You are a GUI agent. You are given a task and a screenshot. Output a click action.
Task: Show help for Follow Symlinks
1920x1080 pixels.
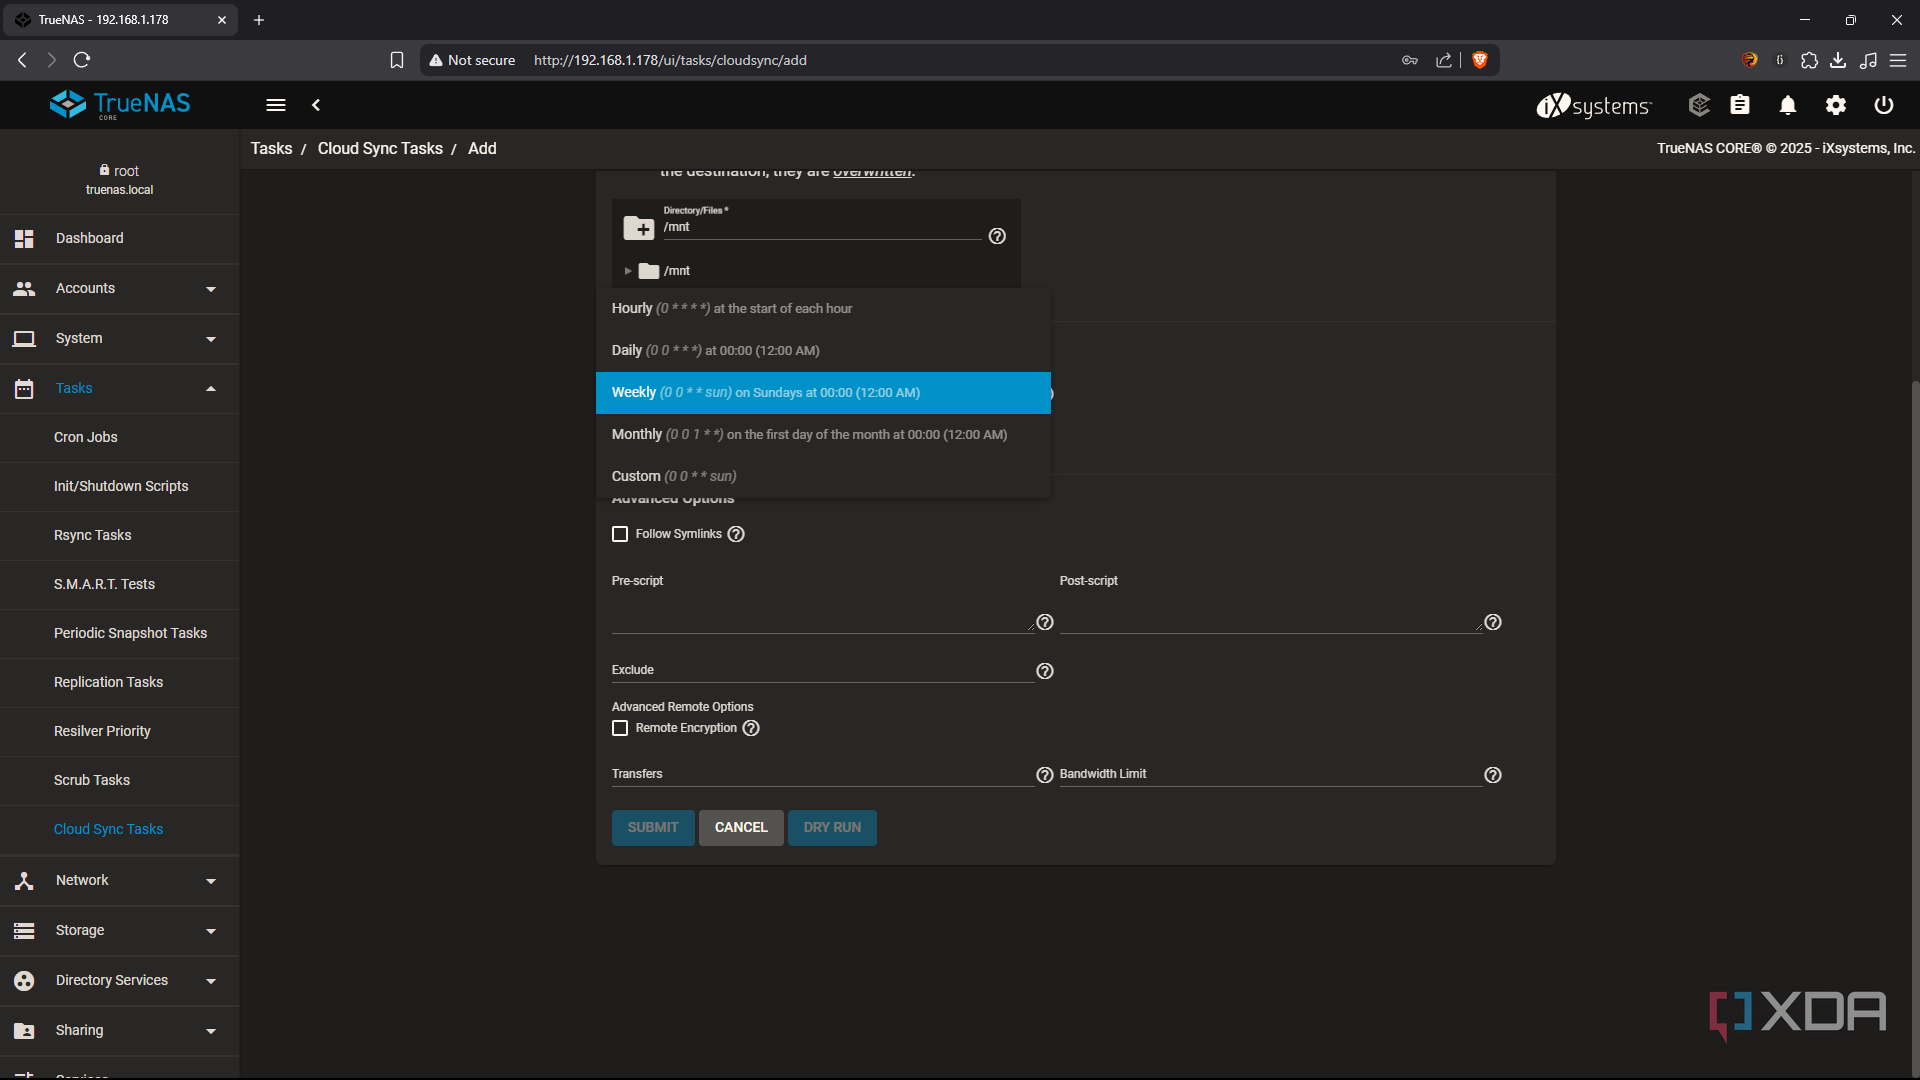click(736, 534)
